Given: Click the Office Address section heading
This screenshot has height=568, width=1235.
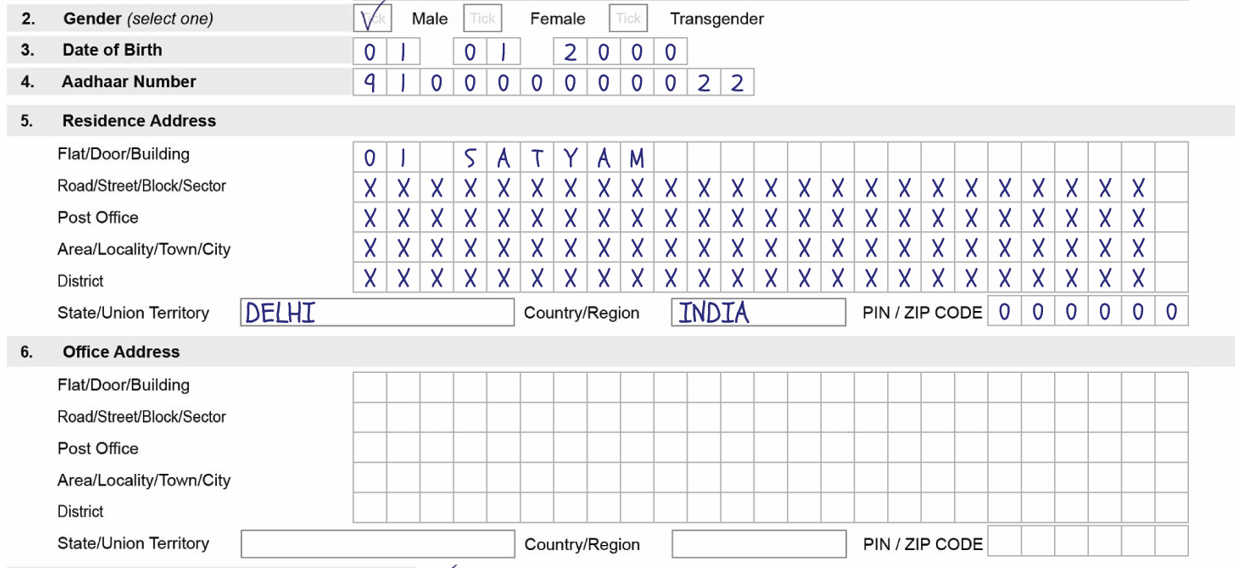Looking at the screenshot, I should tap(121, 352).
